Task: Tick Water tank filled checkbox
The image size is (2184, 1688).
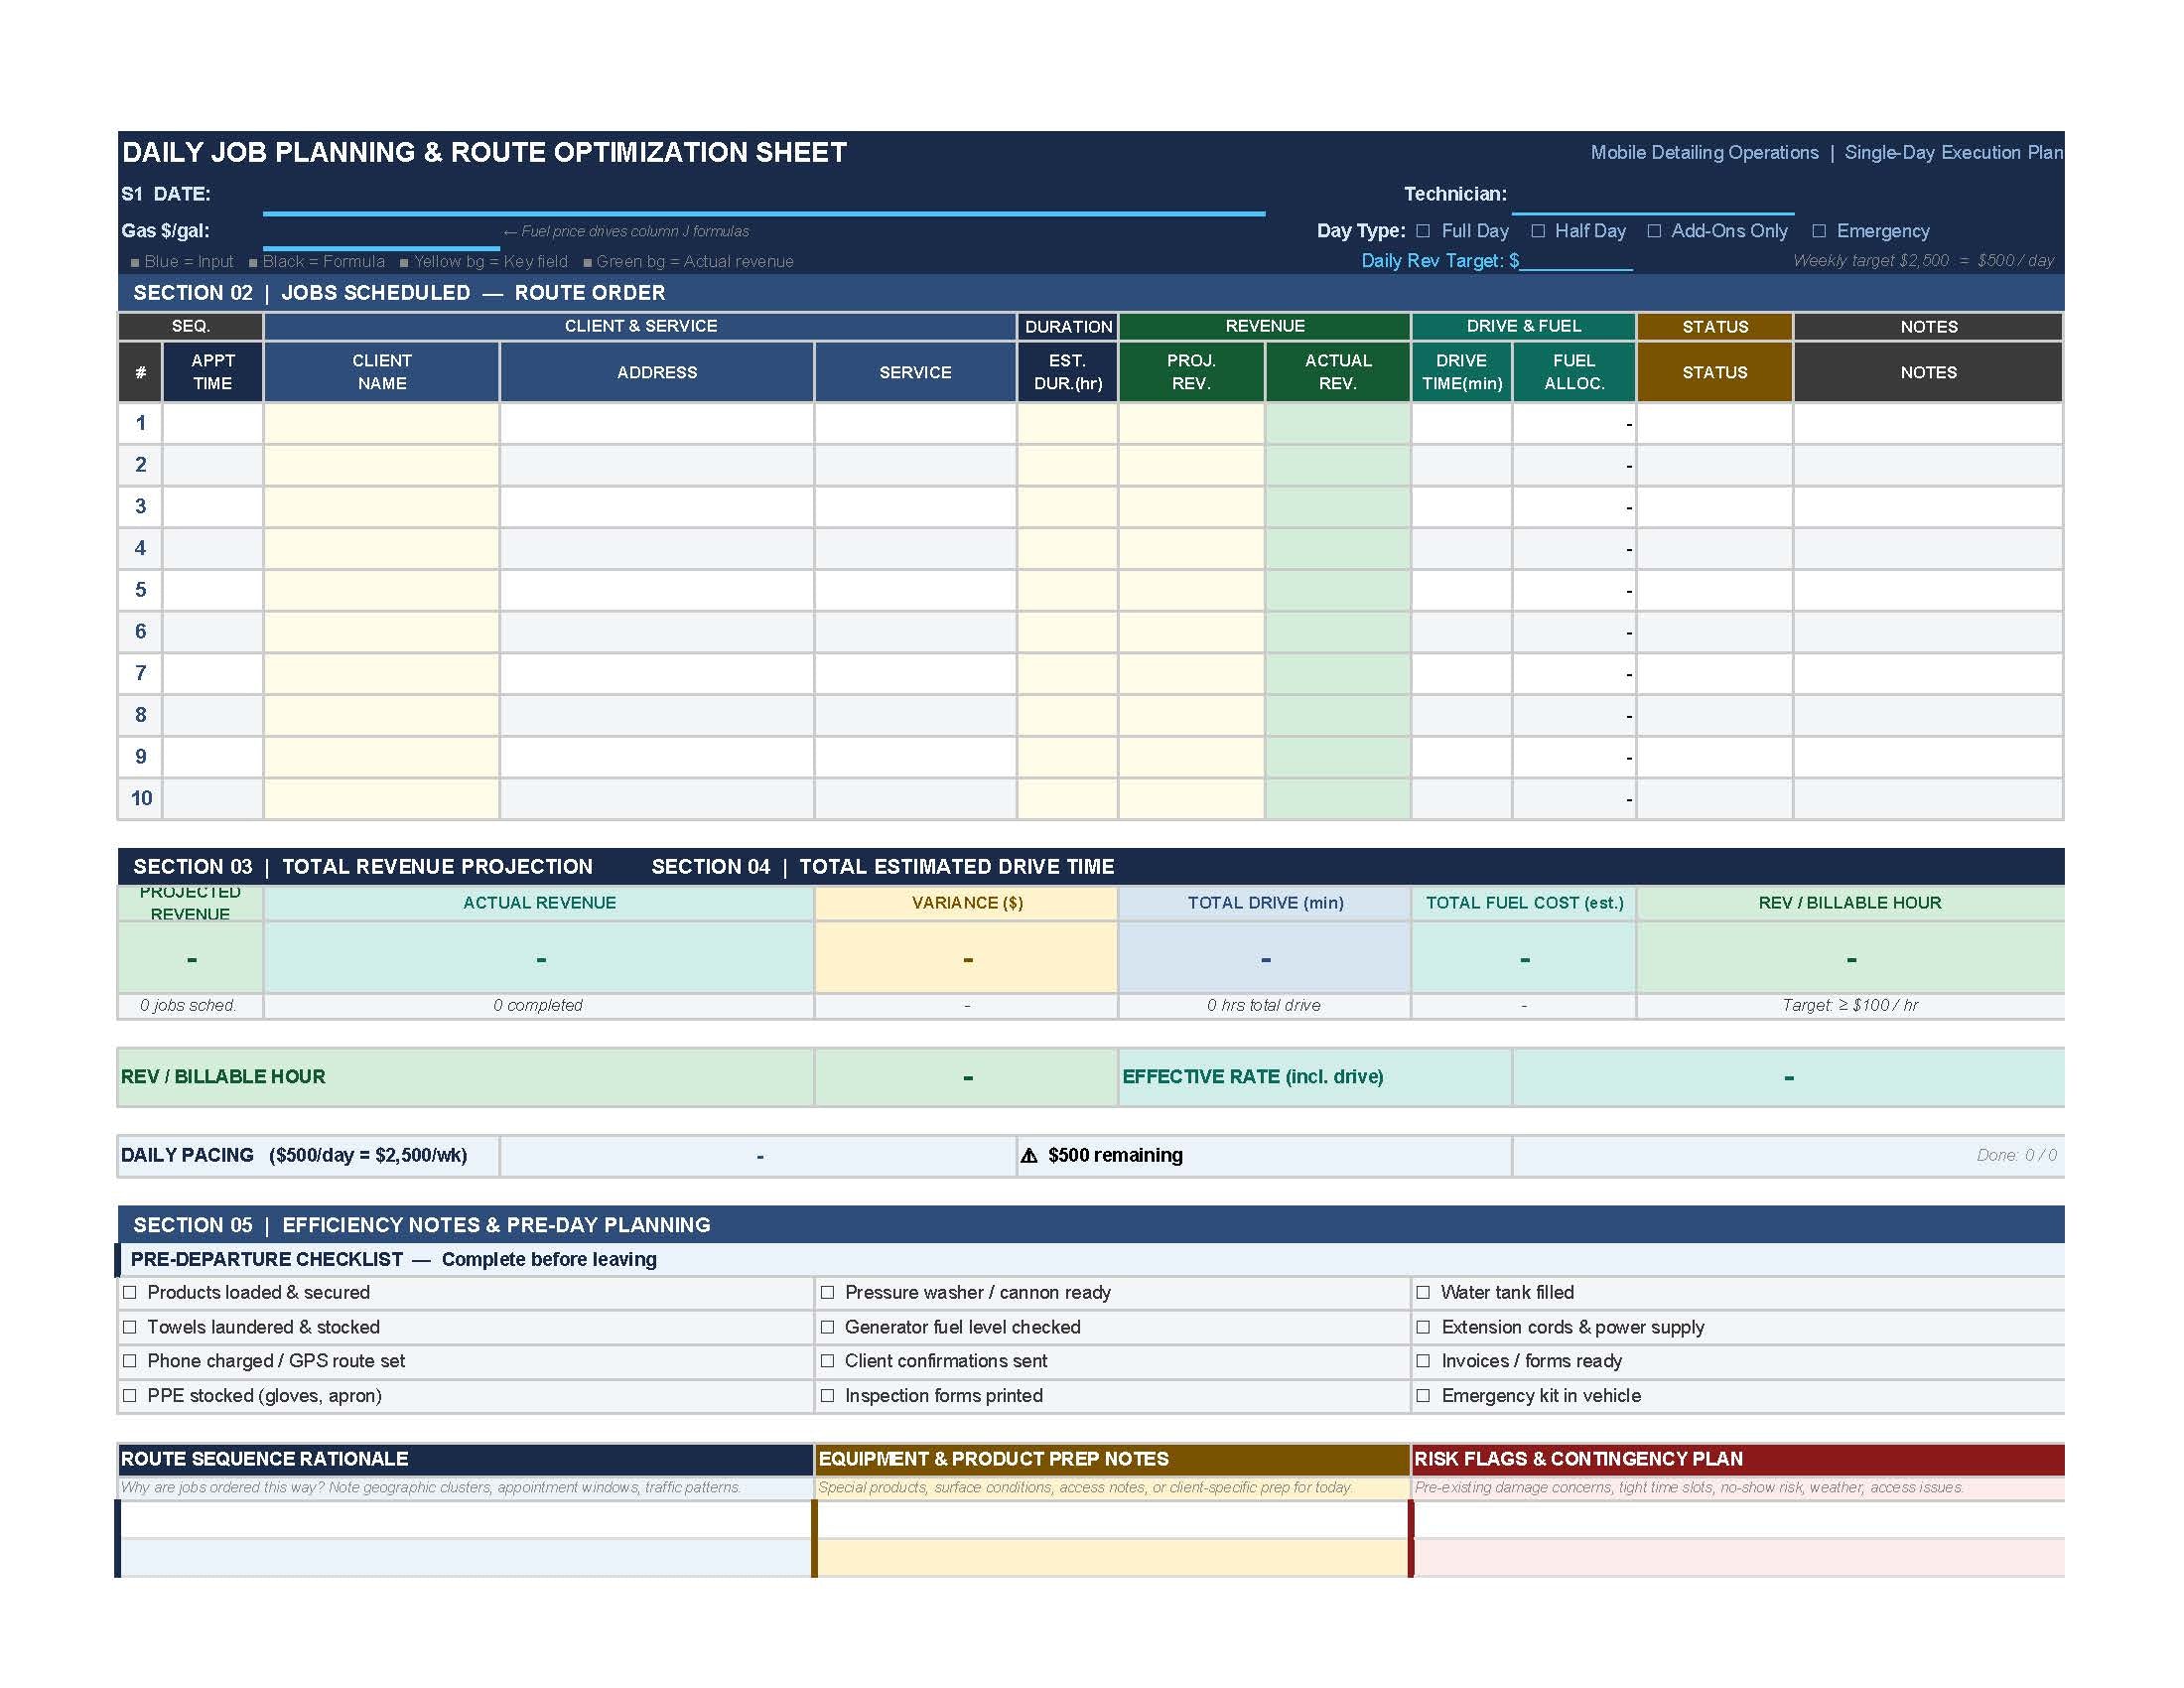Action: 1423,1292
